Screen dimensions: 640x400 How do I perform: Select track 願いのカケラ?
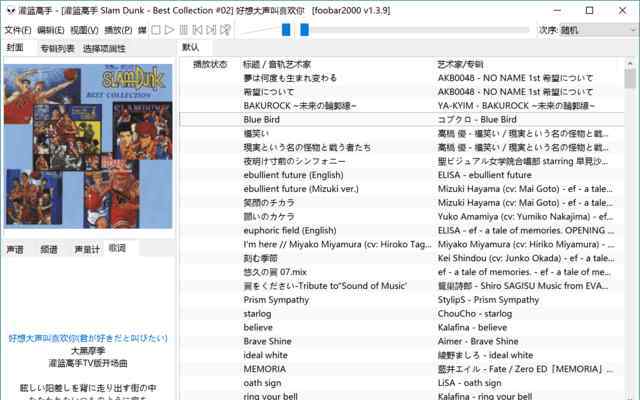coord(269,217)
